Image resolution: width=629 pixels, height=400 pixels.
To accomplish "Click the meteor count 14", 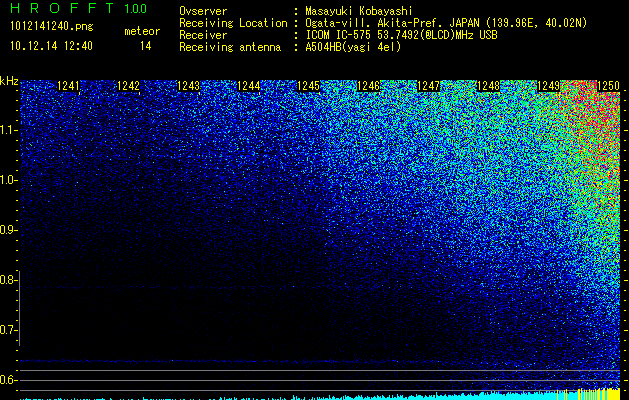I will [146, 46].
